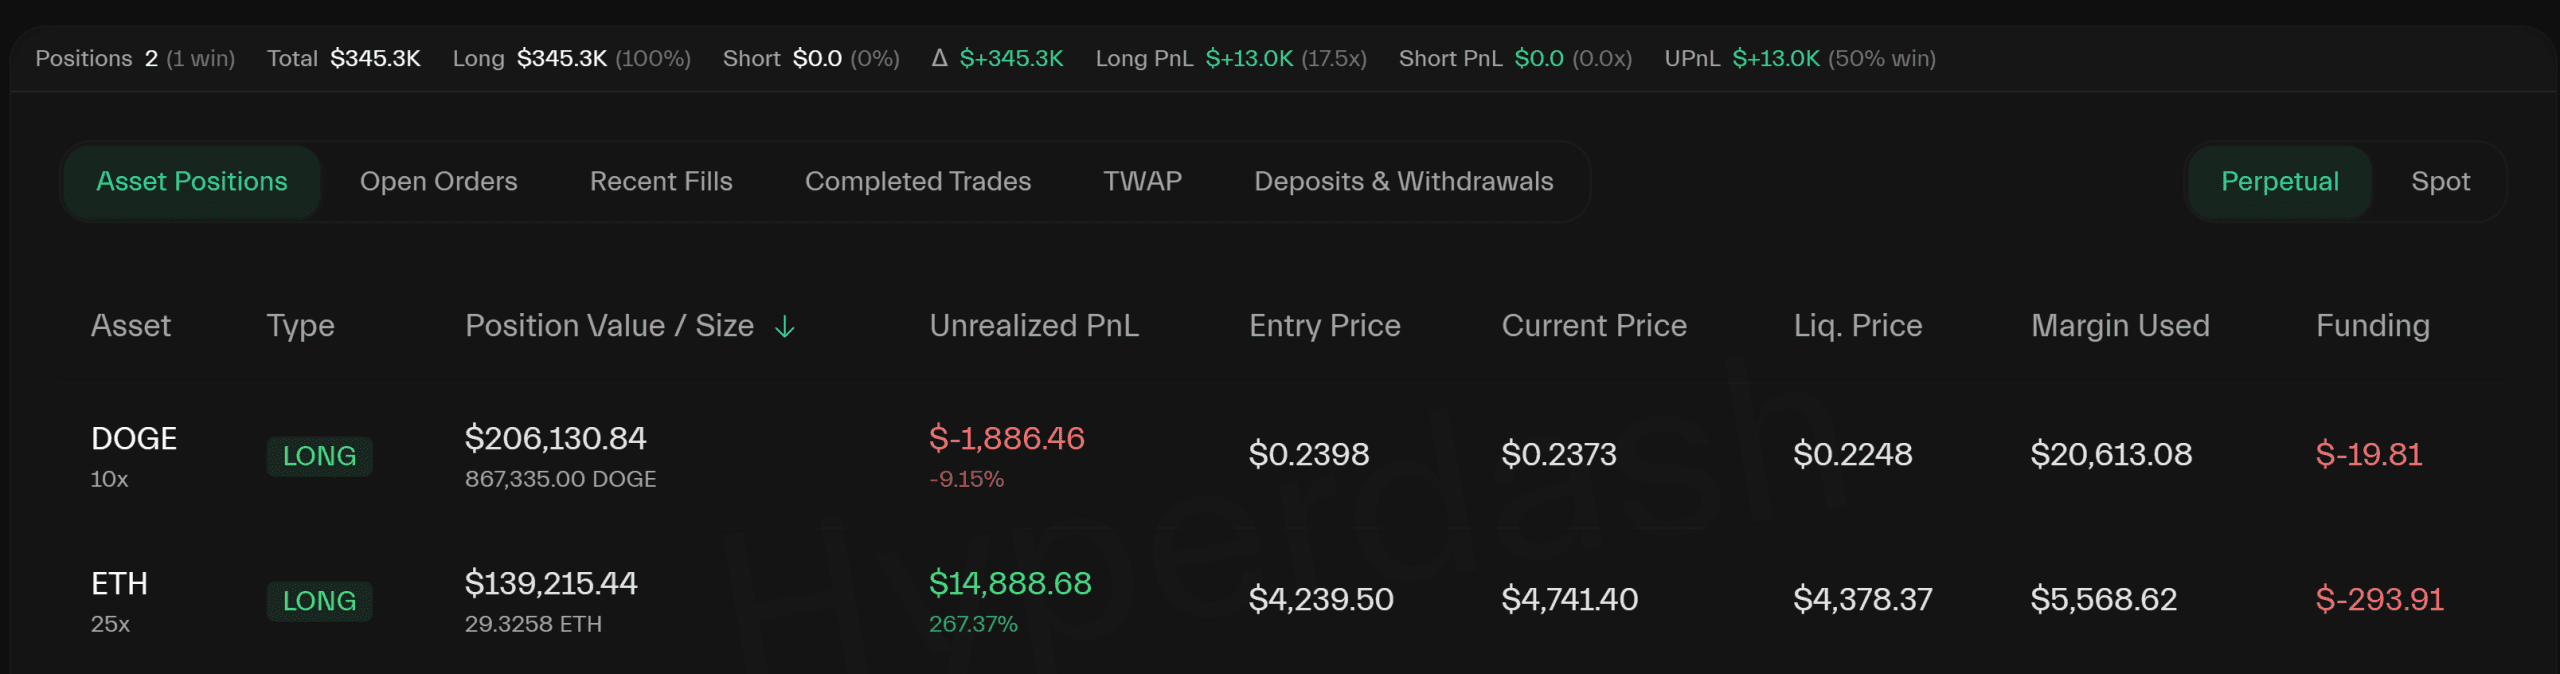
Task: Click the ETH asset name
Action: pos(119,583)
